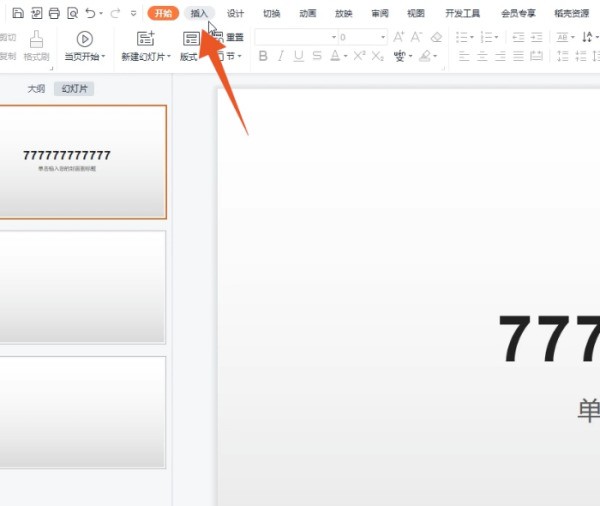Open the Insert (插入) ribbon tab

pyautogui.click(x=200, y=13)
